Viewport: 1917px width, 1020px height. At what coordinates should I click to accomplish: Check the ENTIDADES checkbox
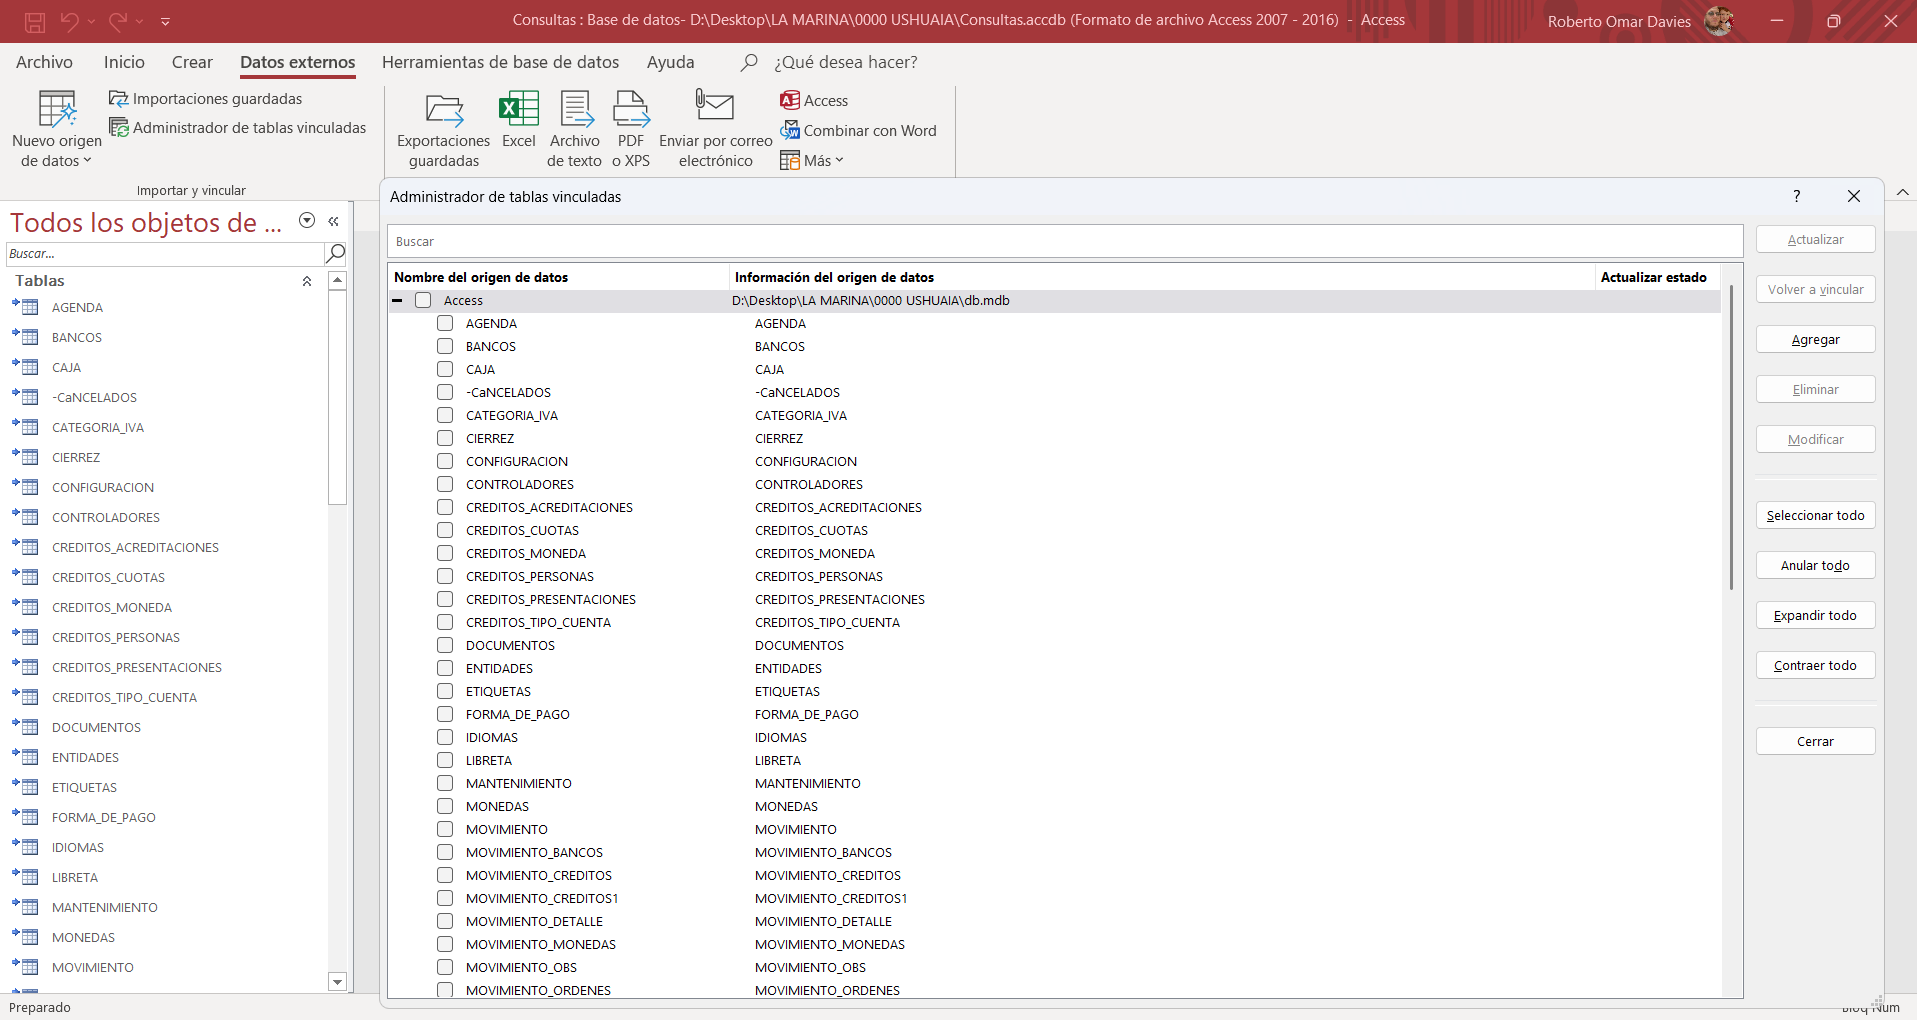(x=445, y=668)
